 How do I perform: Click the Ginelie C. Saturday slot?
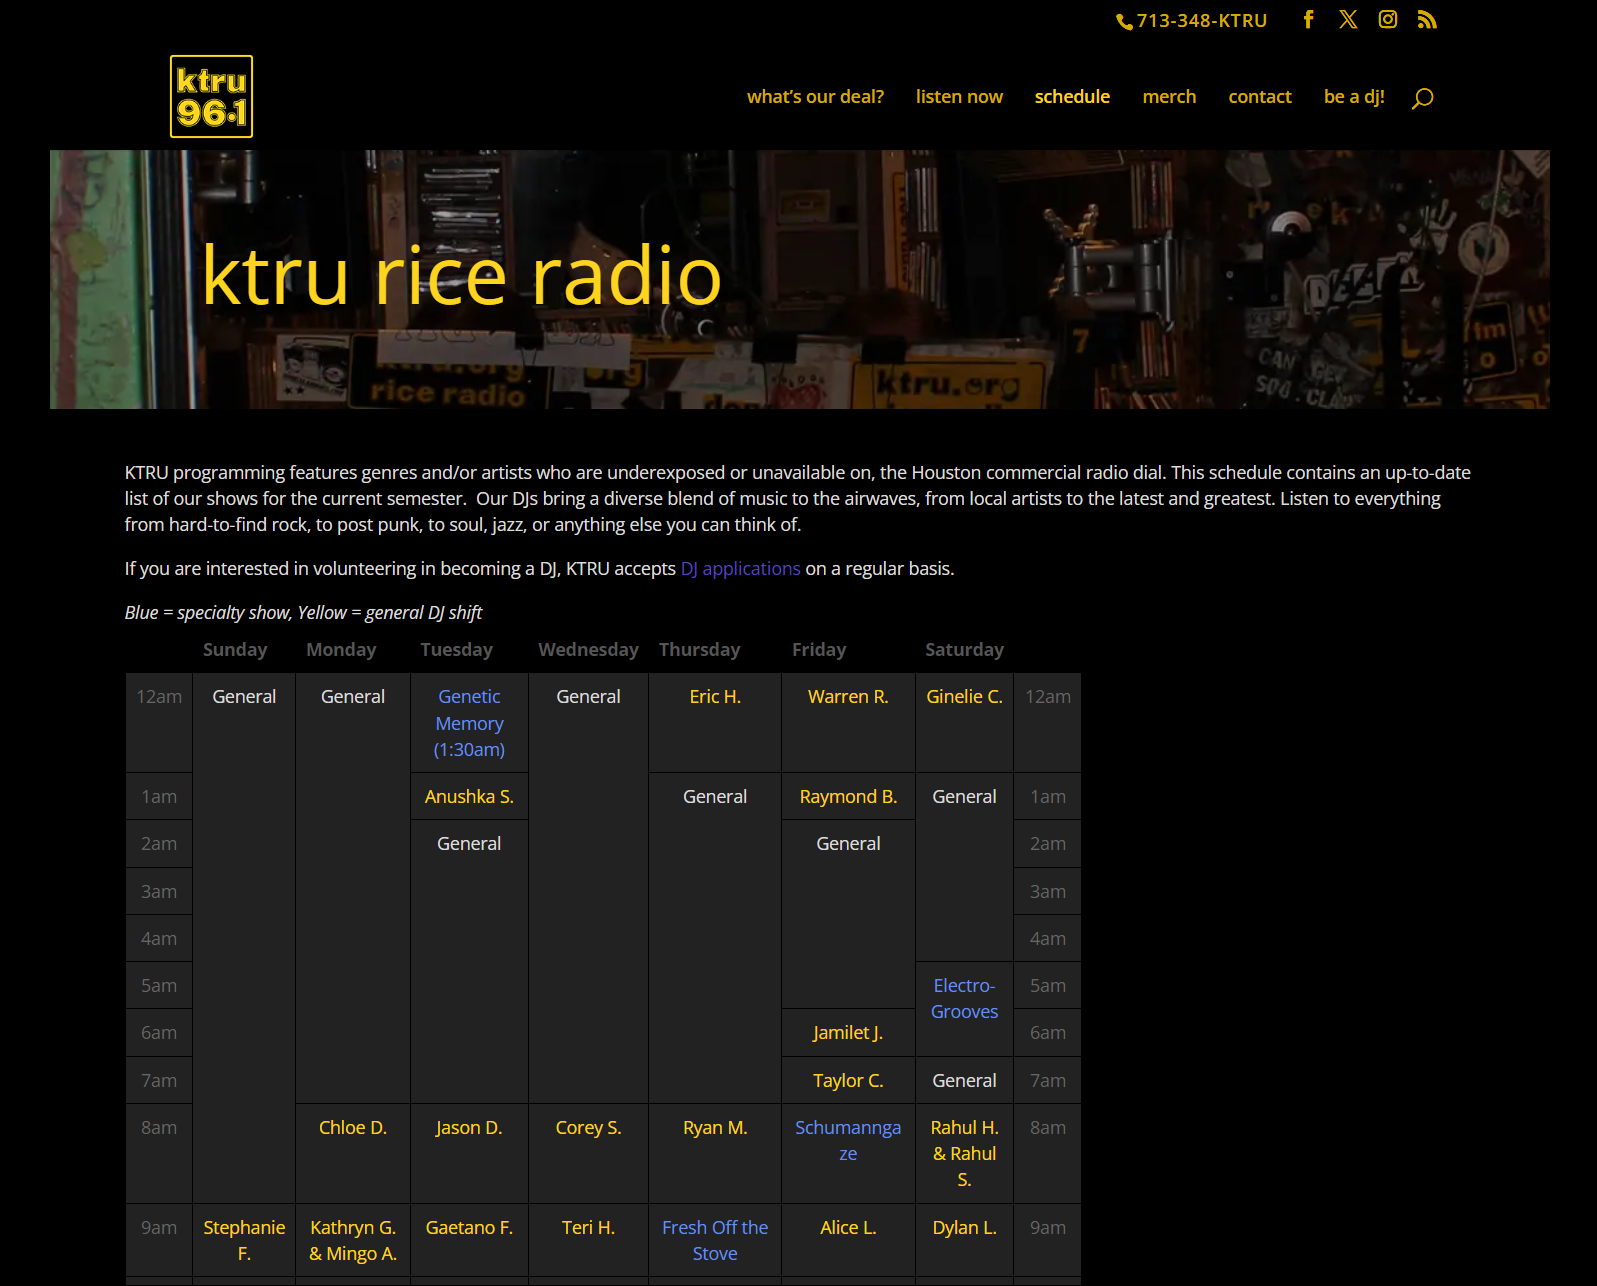point(964,697)
